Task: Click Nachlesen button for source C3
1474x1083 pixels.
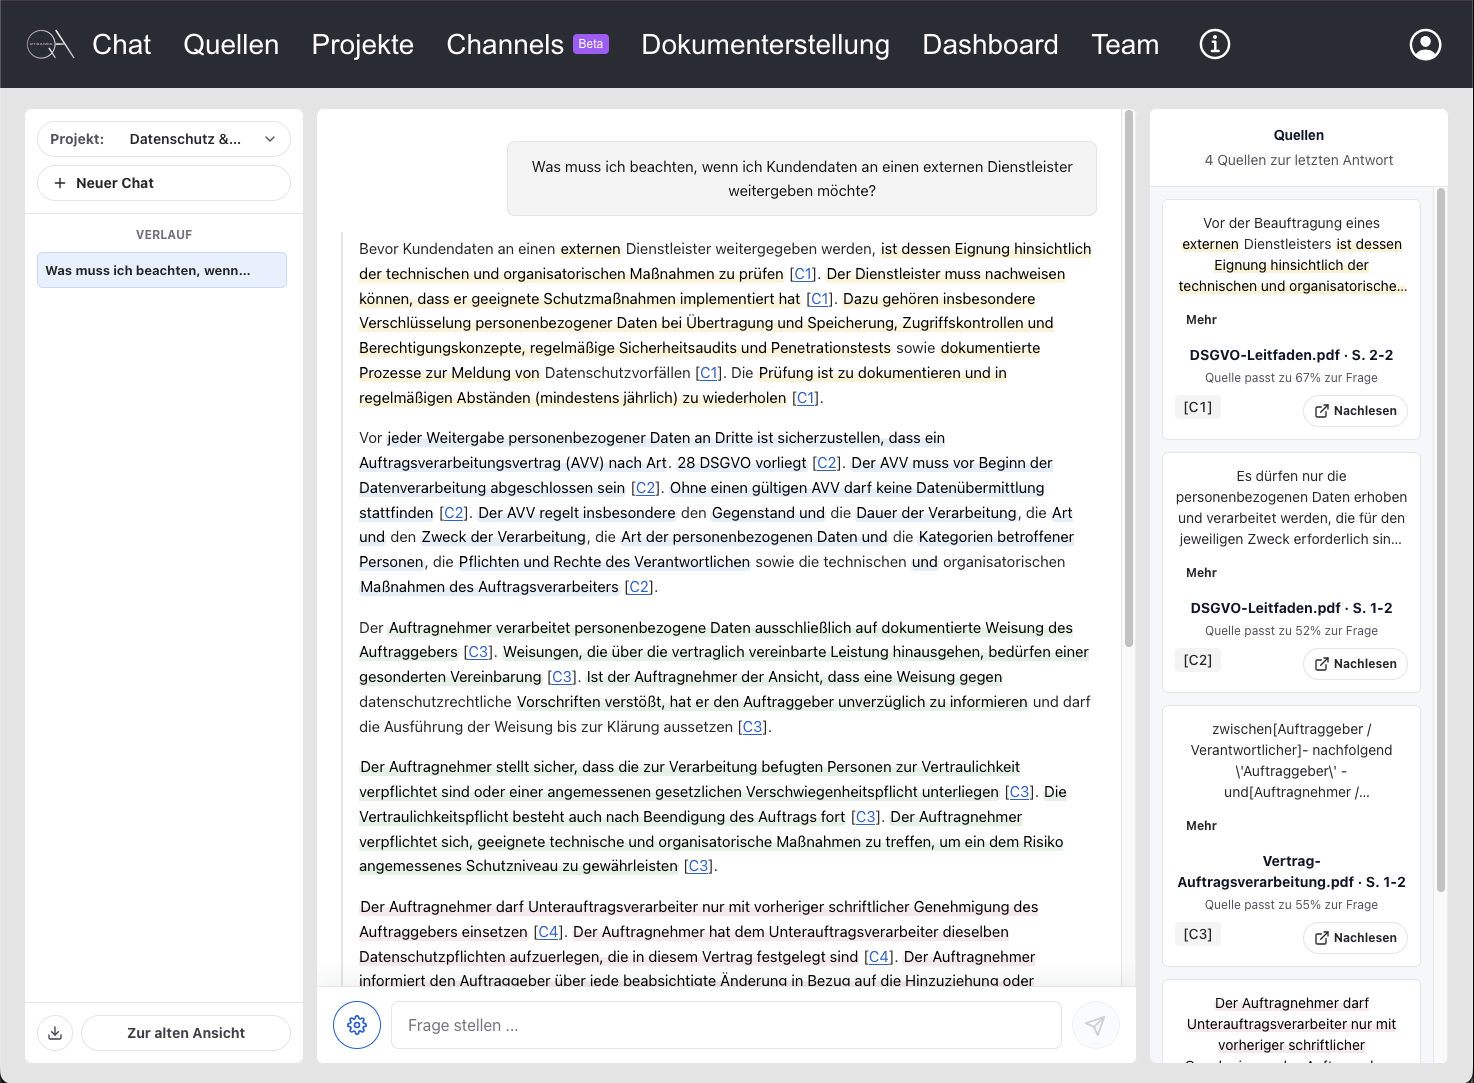Action: pos(1355,938)
